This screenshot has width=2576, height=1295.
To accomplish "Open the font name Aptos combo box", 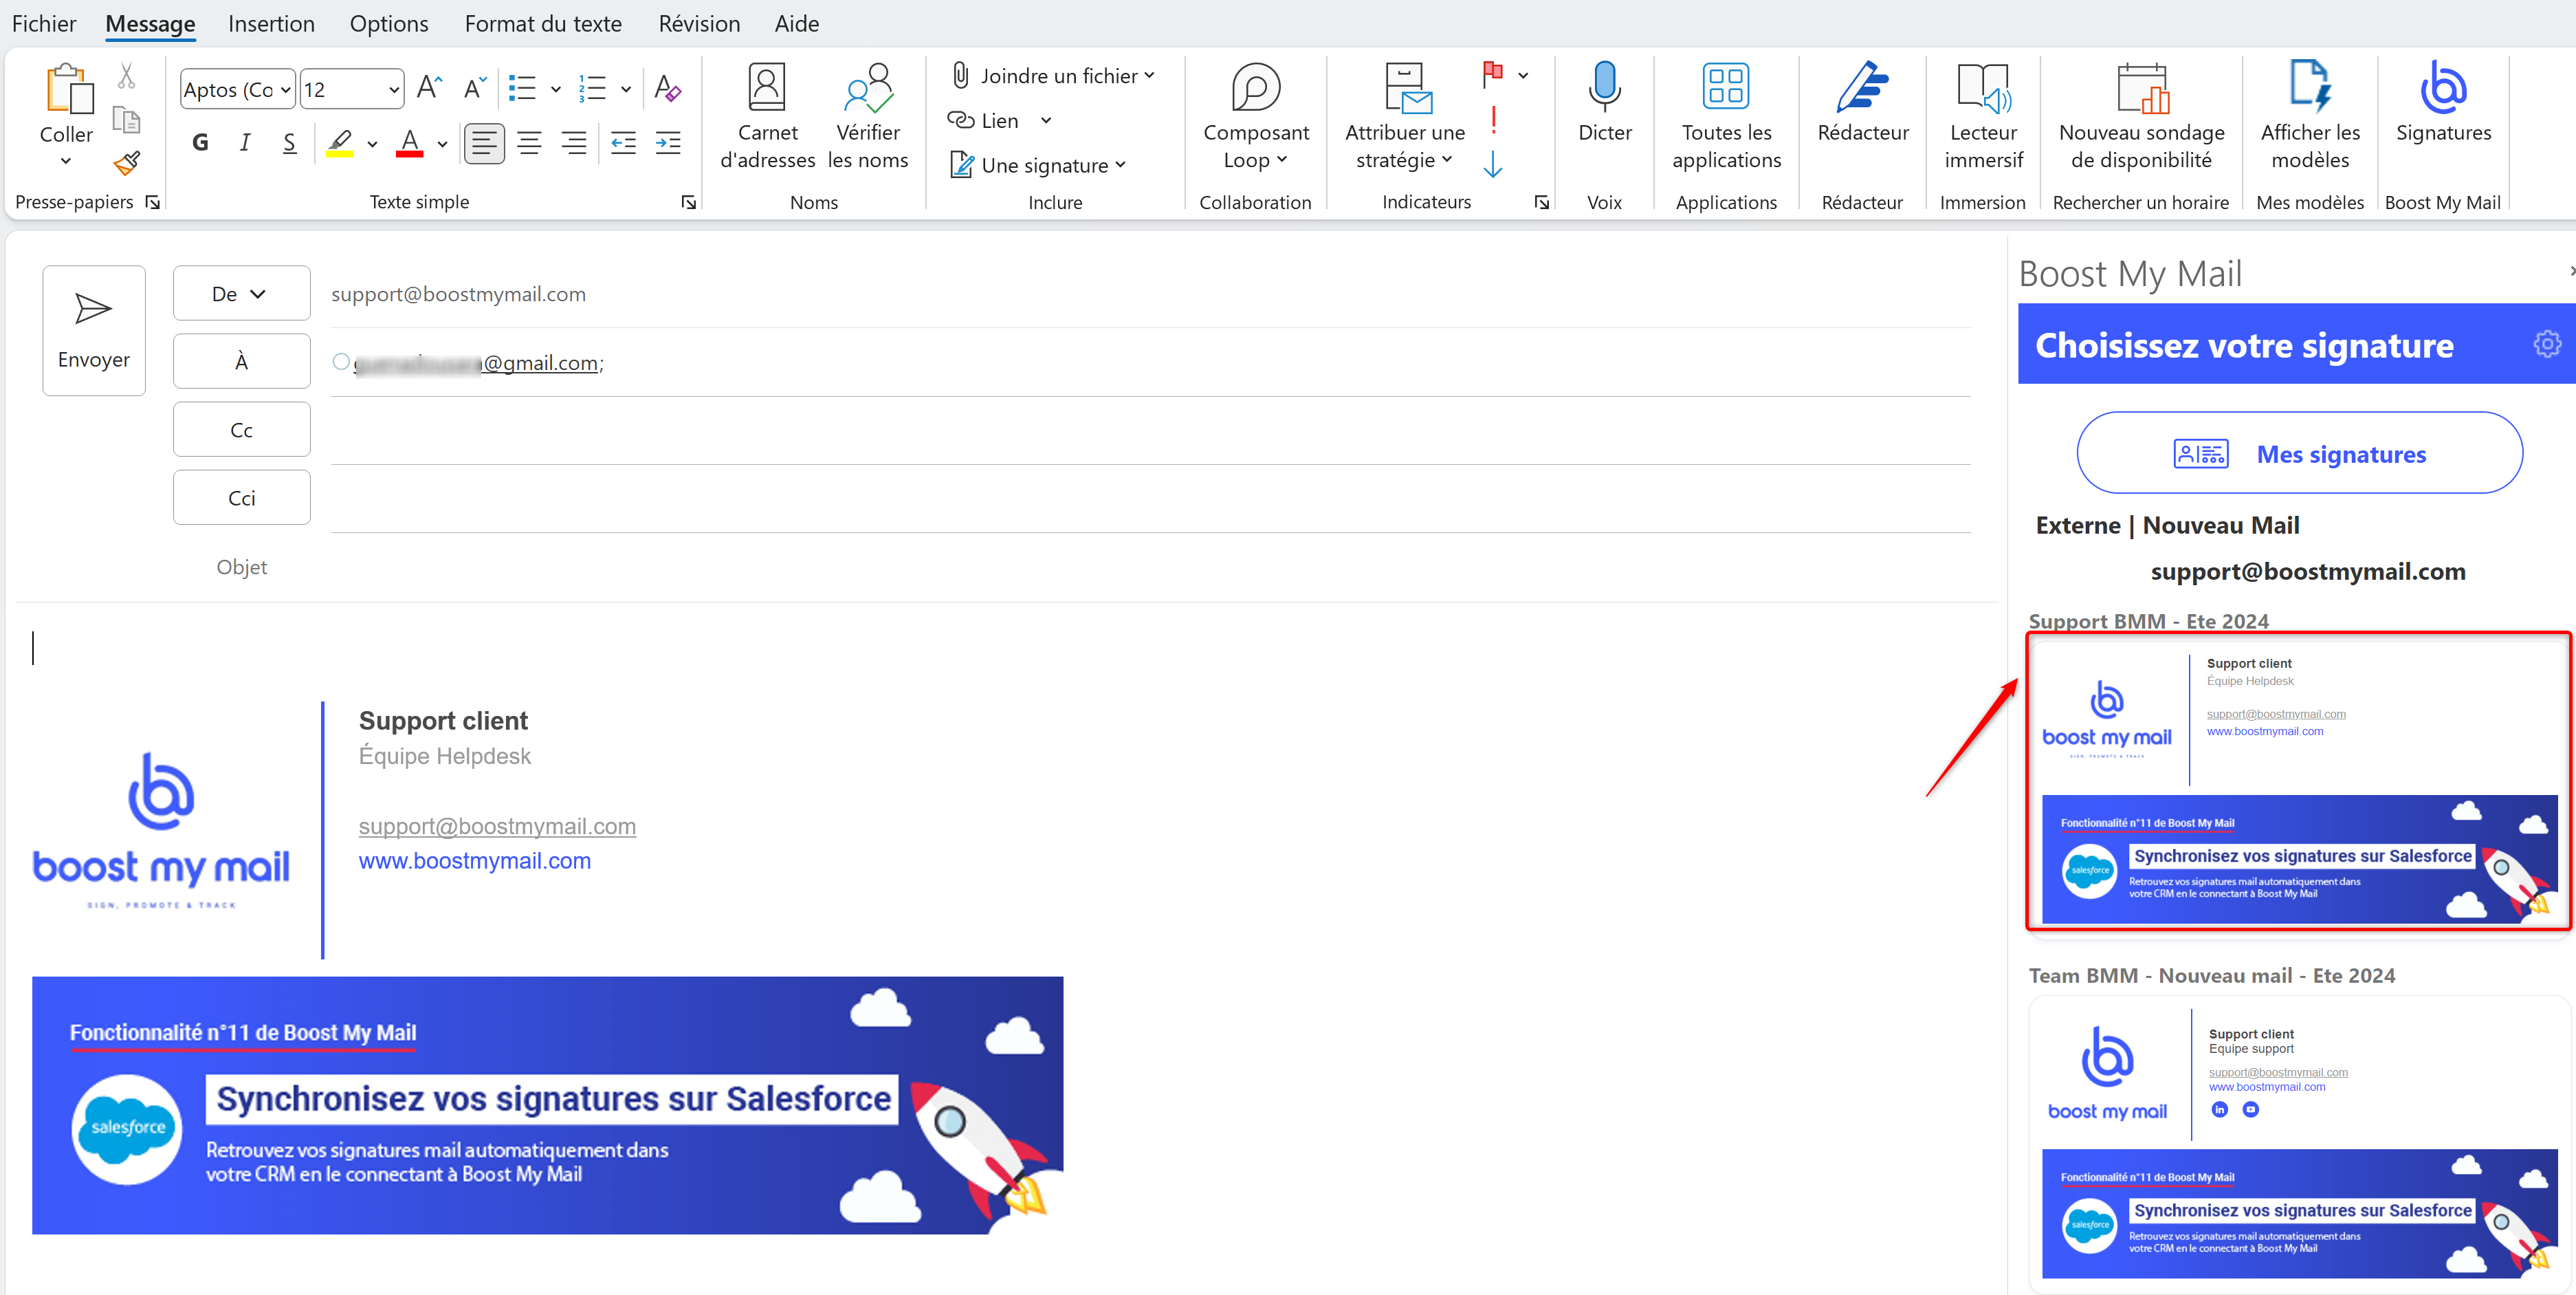I will [237, 89].
